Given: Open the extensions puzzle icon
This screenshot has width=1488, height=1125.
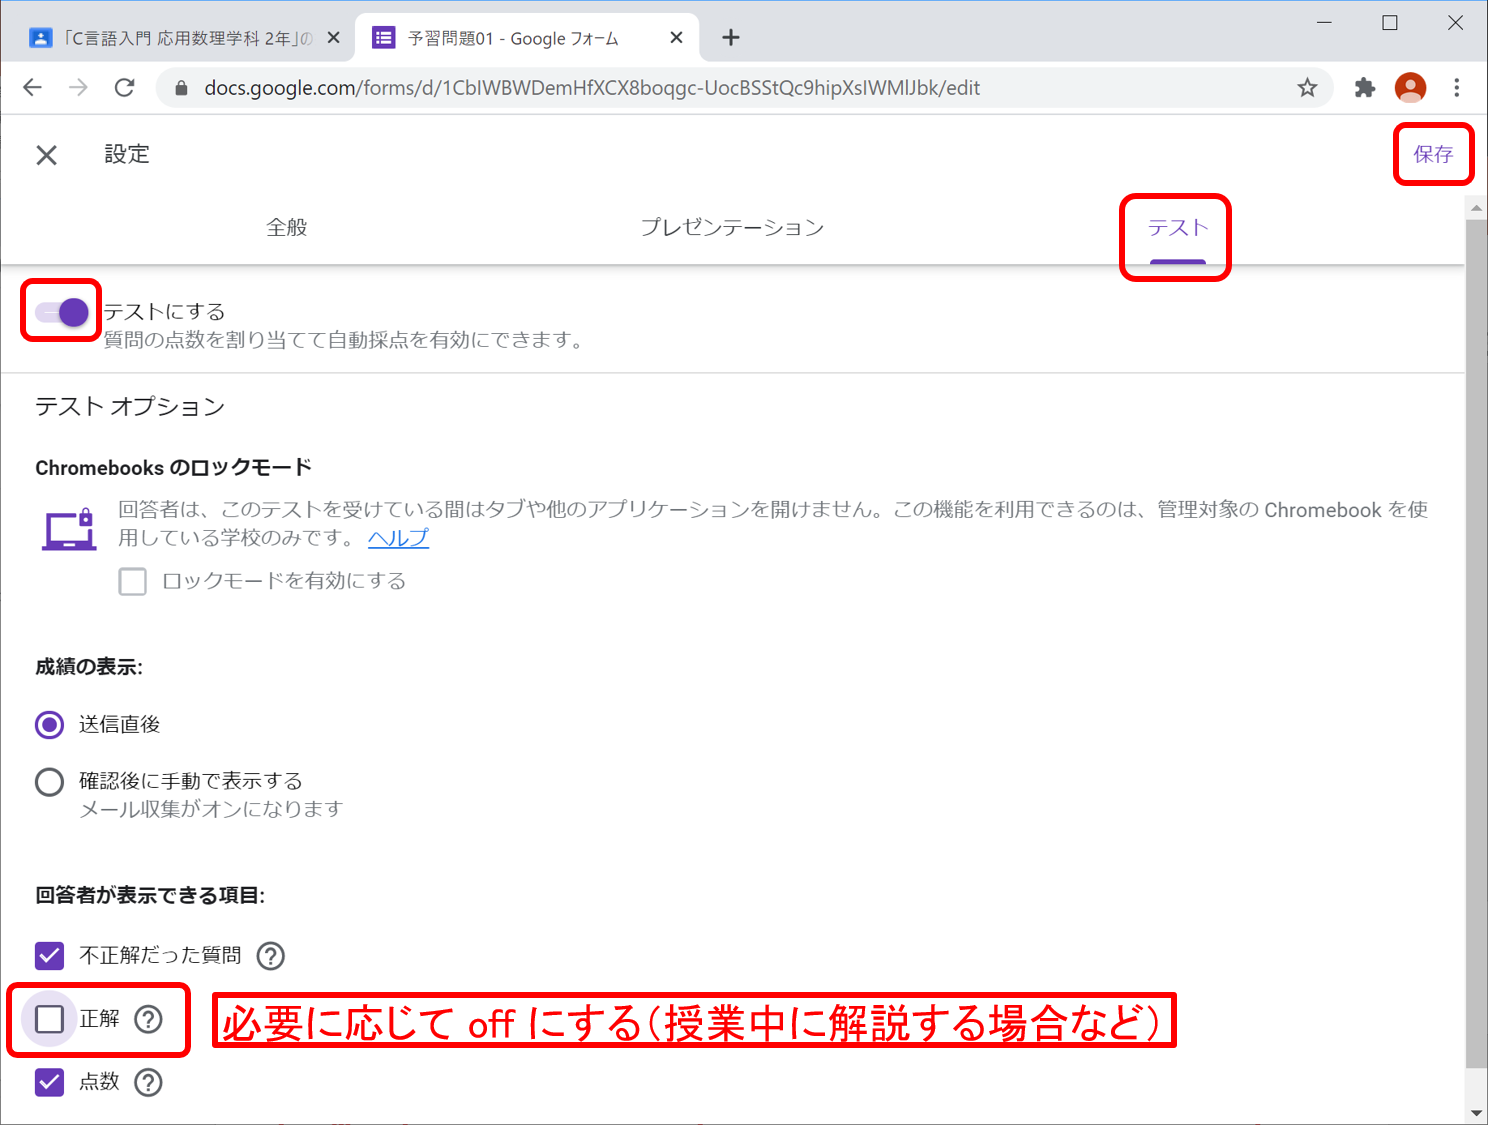Looking at the screenshot, I should [1365, 88].
